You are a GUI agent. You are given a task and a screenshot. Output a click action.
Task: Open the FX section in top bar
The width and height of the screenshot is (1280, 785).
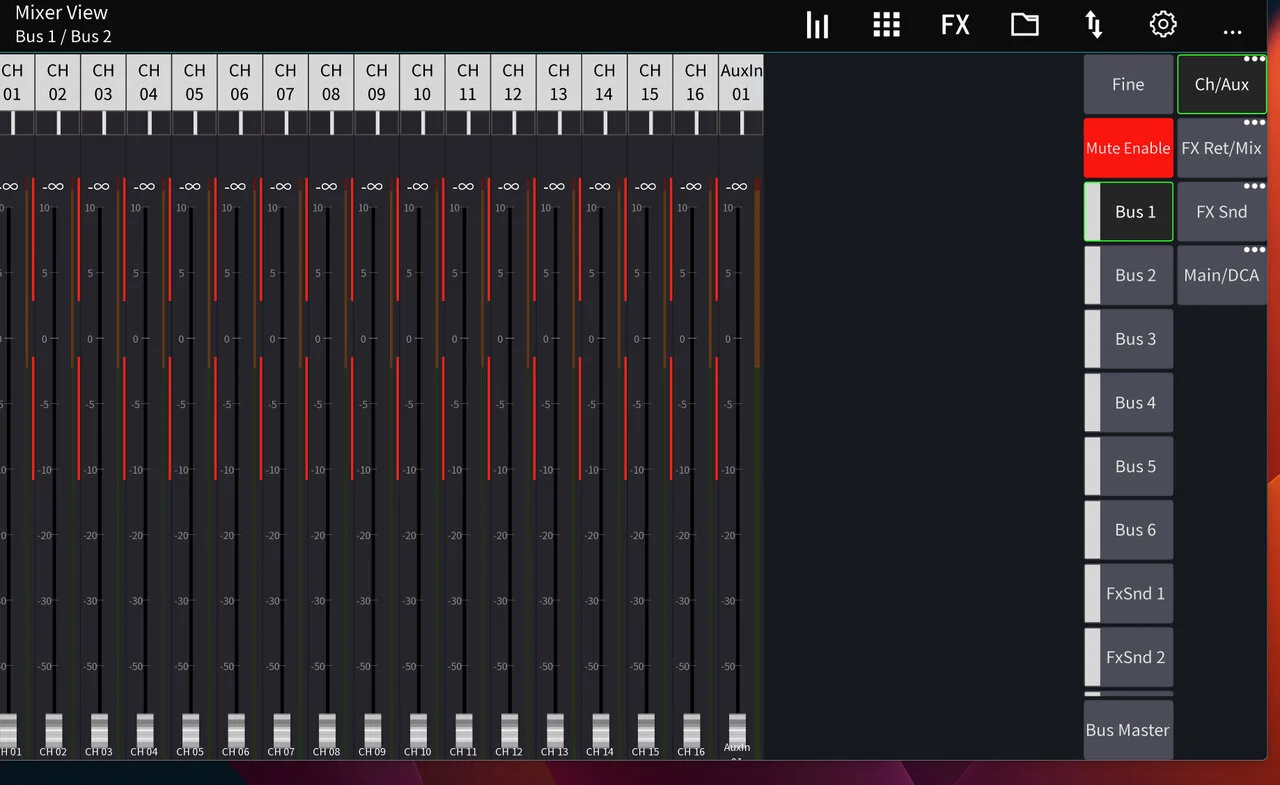coord(955,25)
